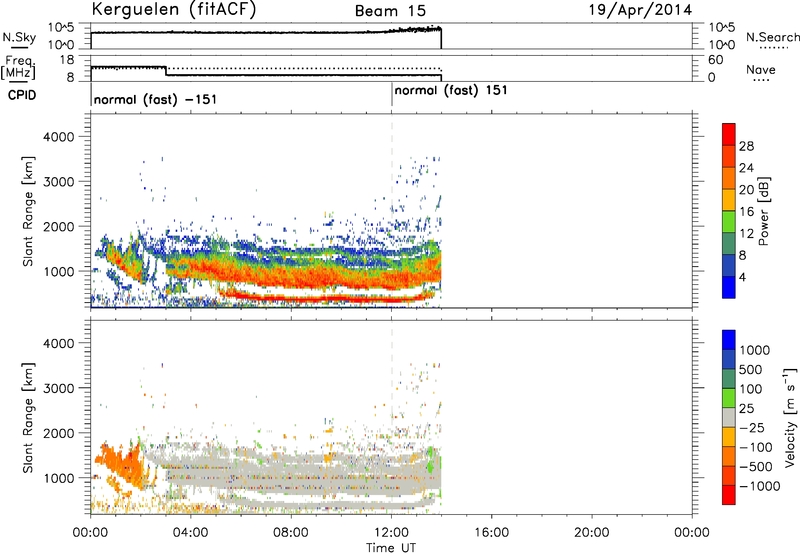This screenshot has height=554, width=800.
Task: Click the '4' value on power scale
Action: (742, 277)
